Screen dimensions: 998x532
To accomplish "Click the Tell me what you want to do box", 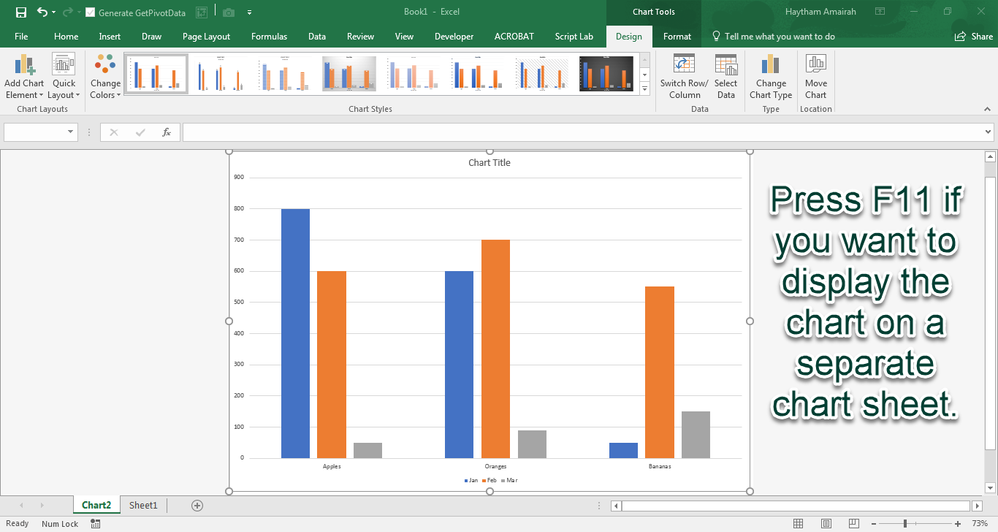I will pyautogui.click(x=779, y=36).
